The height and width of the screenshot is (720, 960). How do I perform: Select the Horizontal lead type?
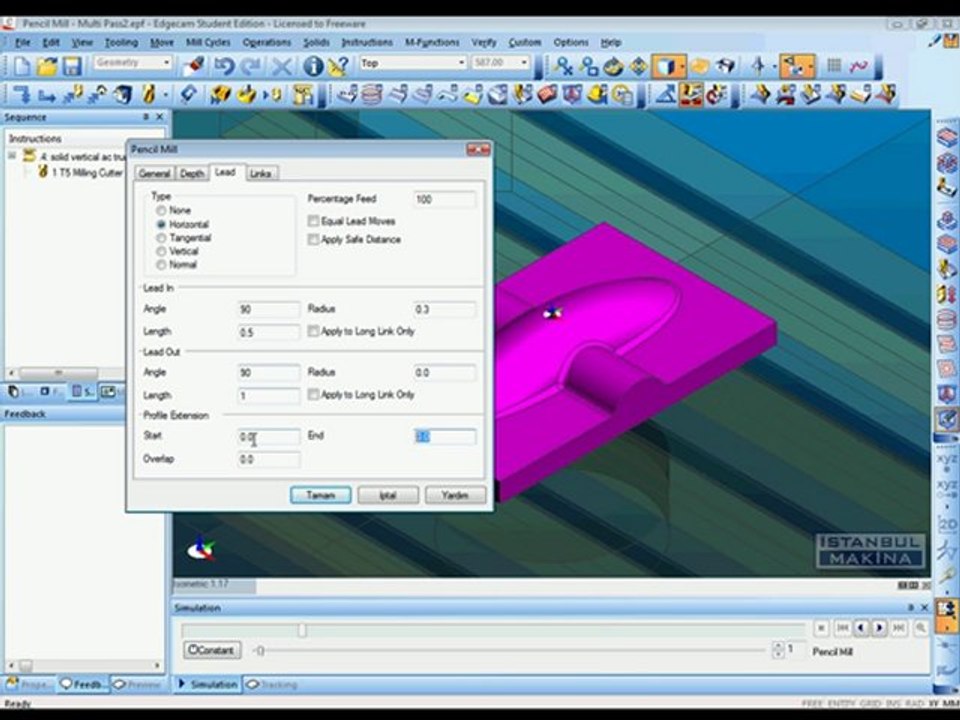click(161, 224)
